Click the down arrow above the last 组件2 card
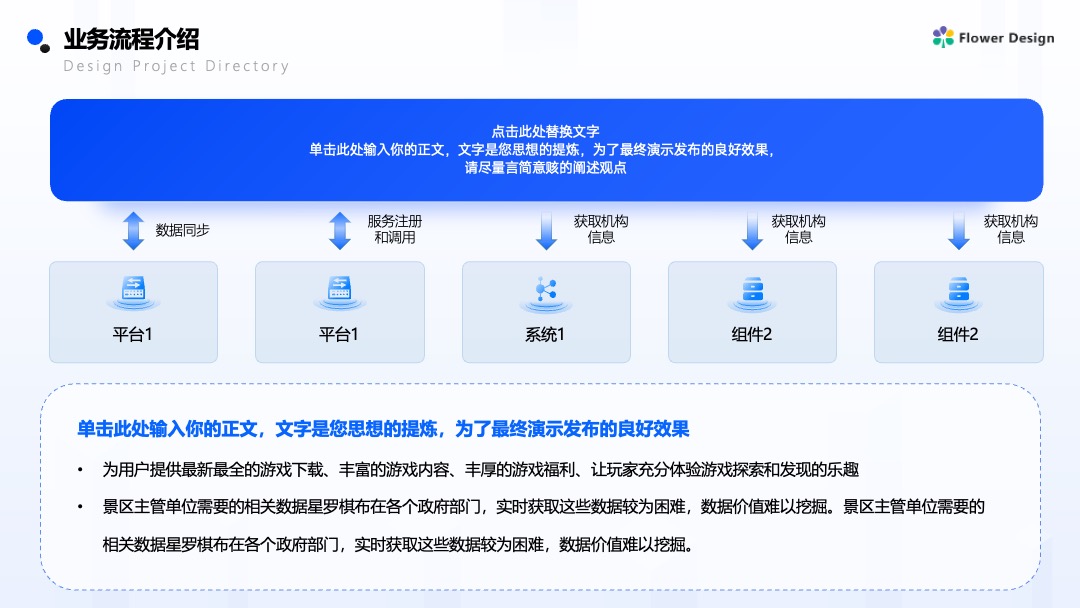 click(x=959, y=230)
